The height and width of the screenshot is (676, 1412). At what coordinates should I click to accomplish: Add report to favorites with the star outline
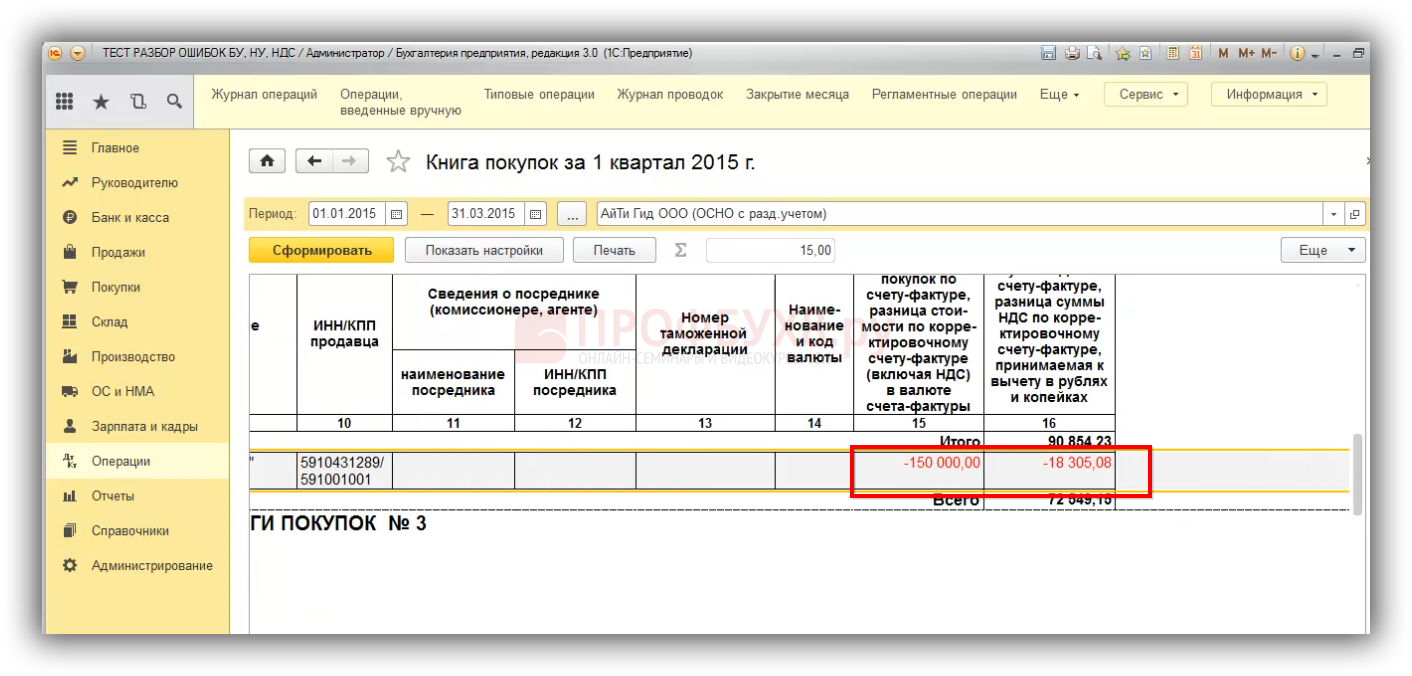(398, 162)
